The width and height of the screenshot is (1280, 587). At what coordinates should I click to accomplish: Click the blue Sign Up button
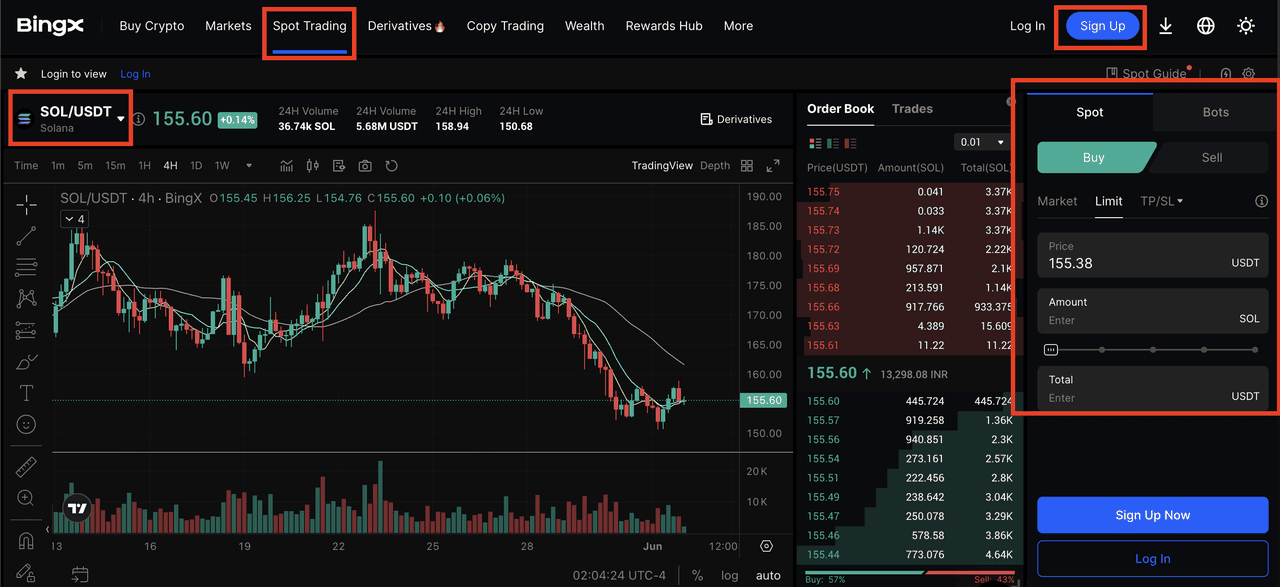pyautogui.click(x=1103, y=26)
